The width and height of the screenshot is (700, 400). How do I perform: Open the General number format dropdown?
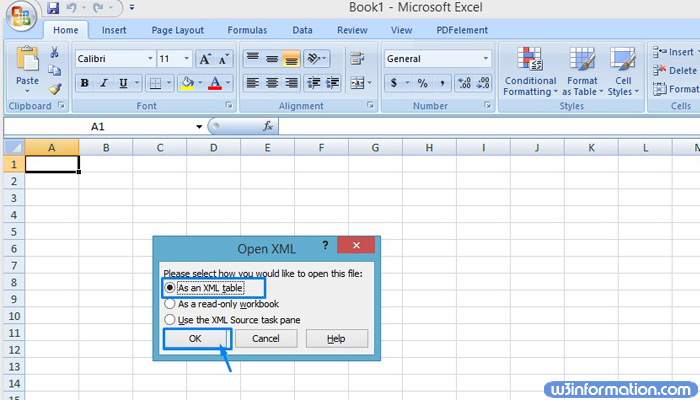(x=485, y=59)
